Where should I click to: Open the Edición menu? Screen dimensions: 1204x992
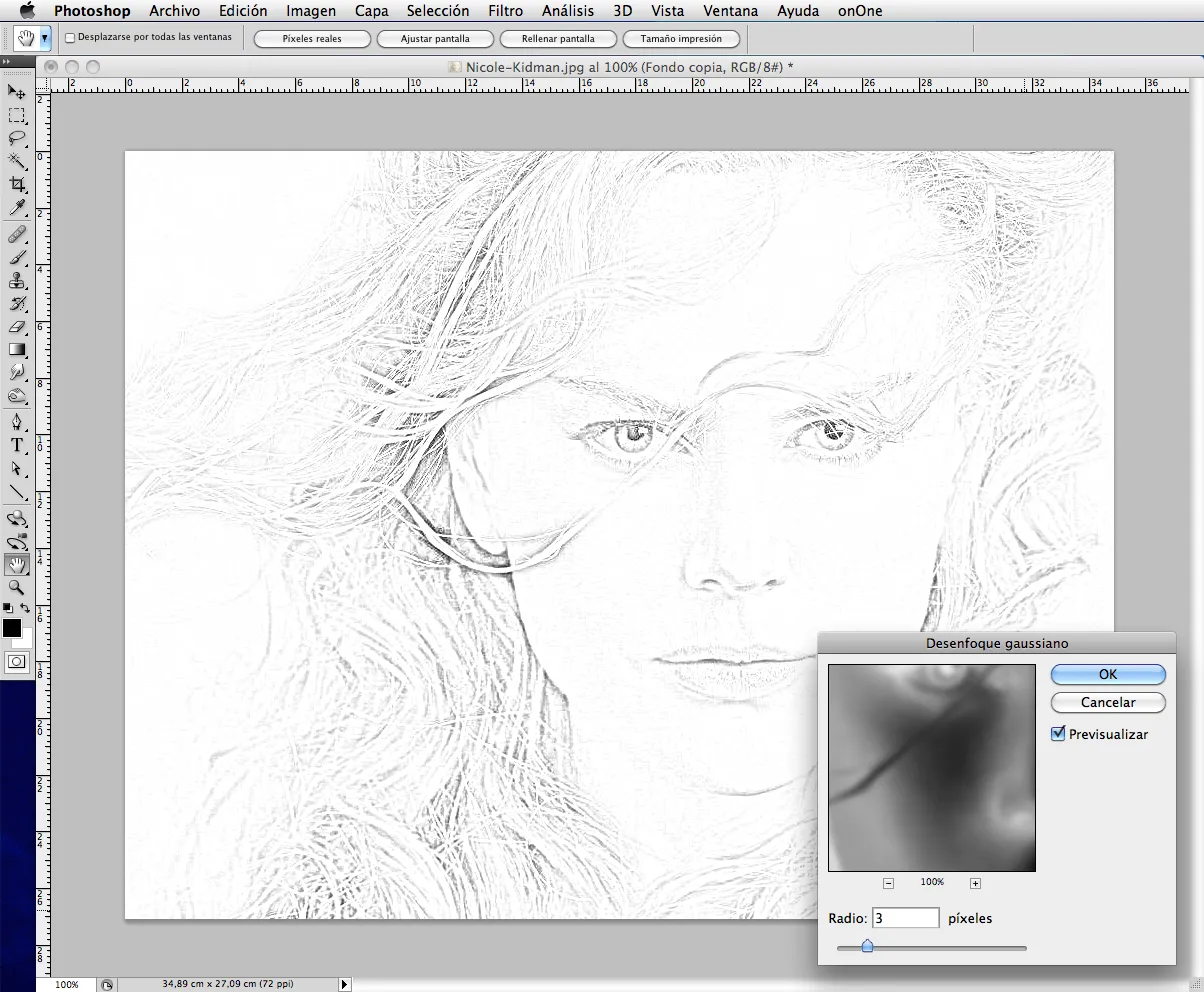coord(243,11)
